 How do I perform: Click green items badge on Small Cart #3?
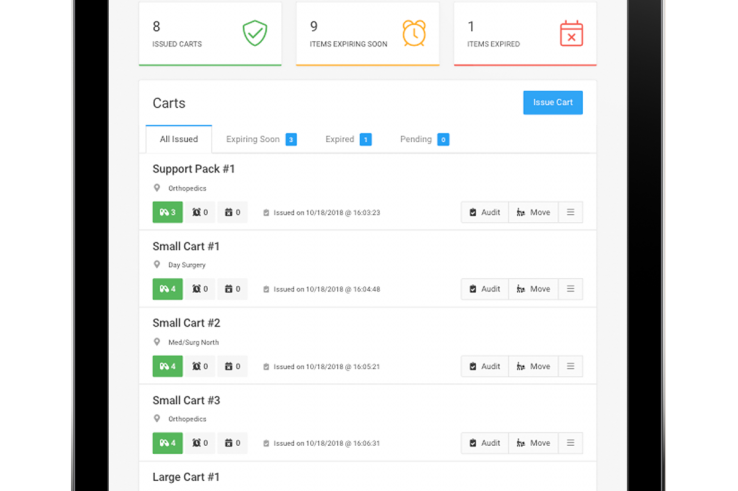[x=168, y=443]
